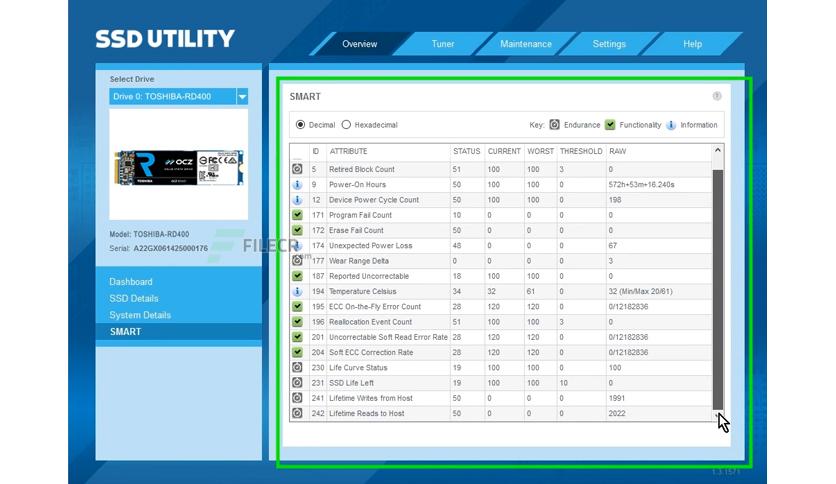This screenshot has width=836, height=484.
Task: Click the info icon for Device Power Cycle Count
Action: 297,200
